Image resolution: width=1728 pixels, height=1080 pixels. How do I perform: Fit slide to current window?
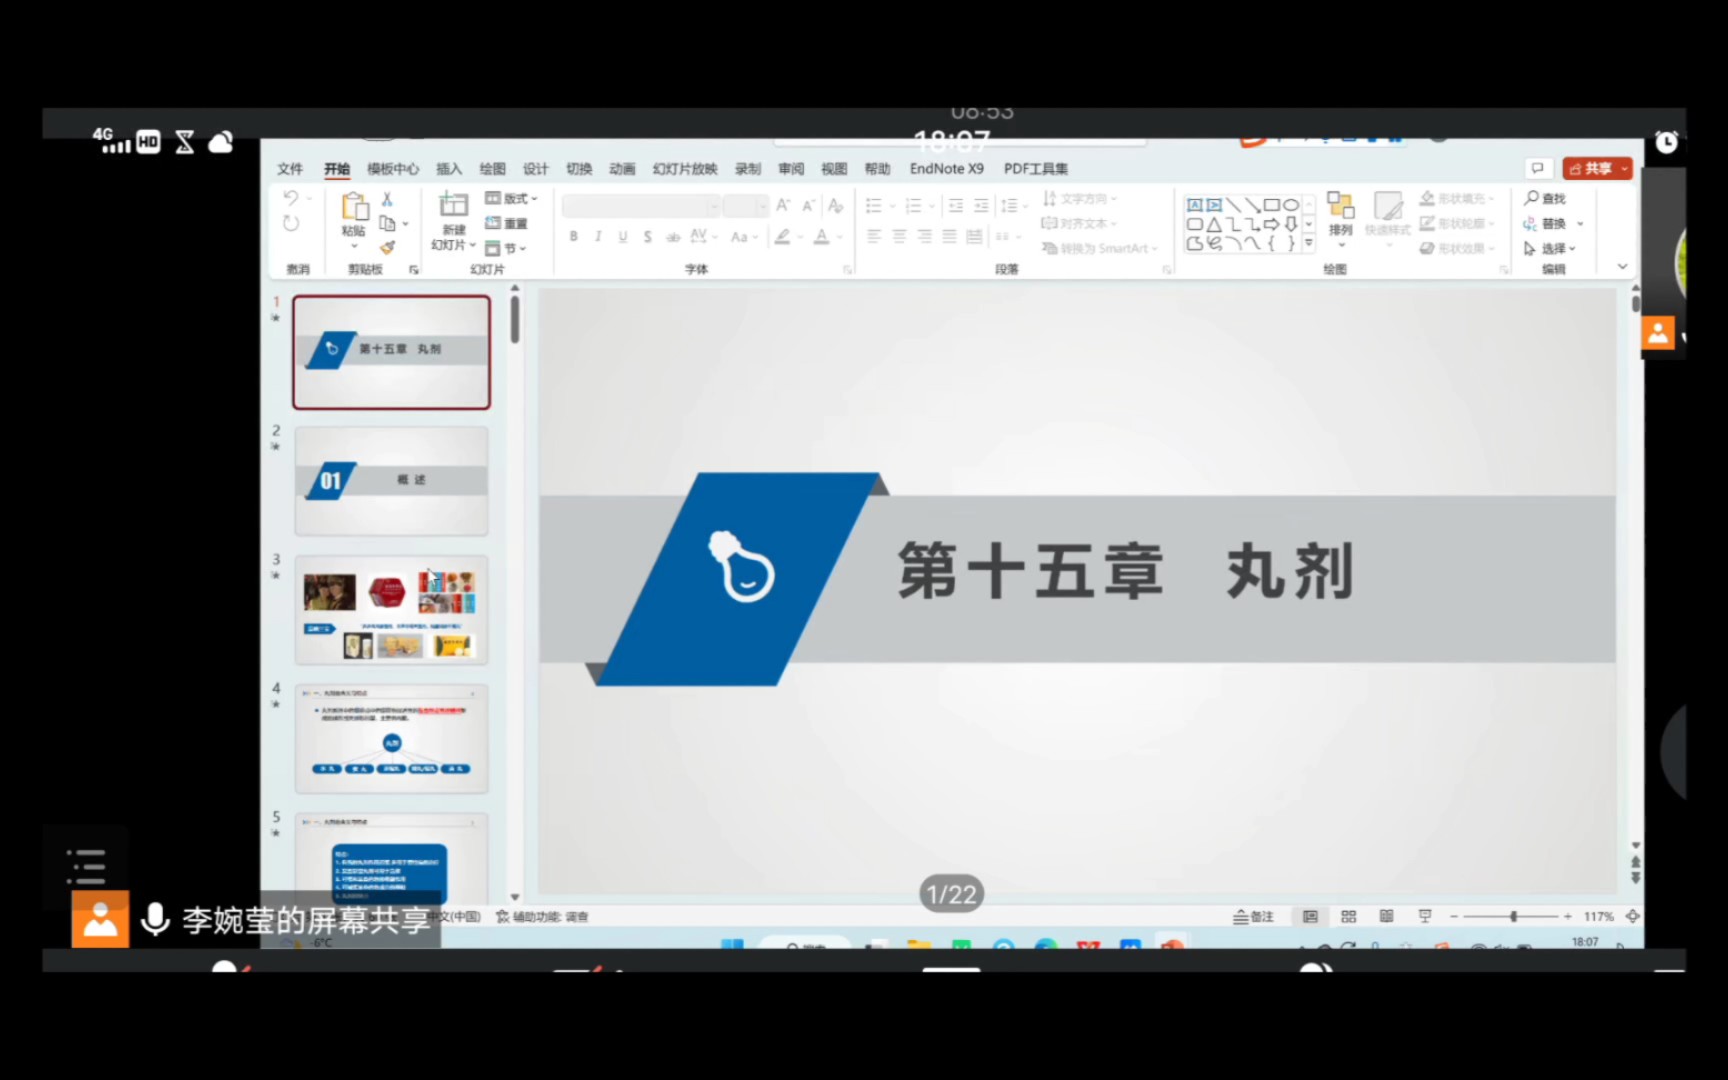tap(1632, 916)
